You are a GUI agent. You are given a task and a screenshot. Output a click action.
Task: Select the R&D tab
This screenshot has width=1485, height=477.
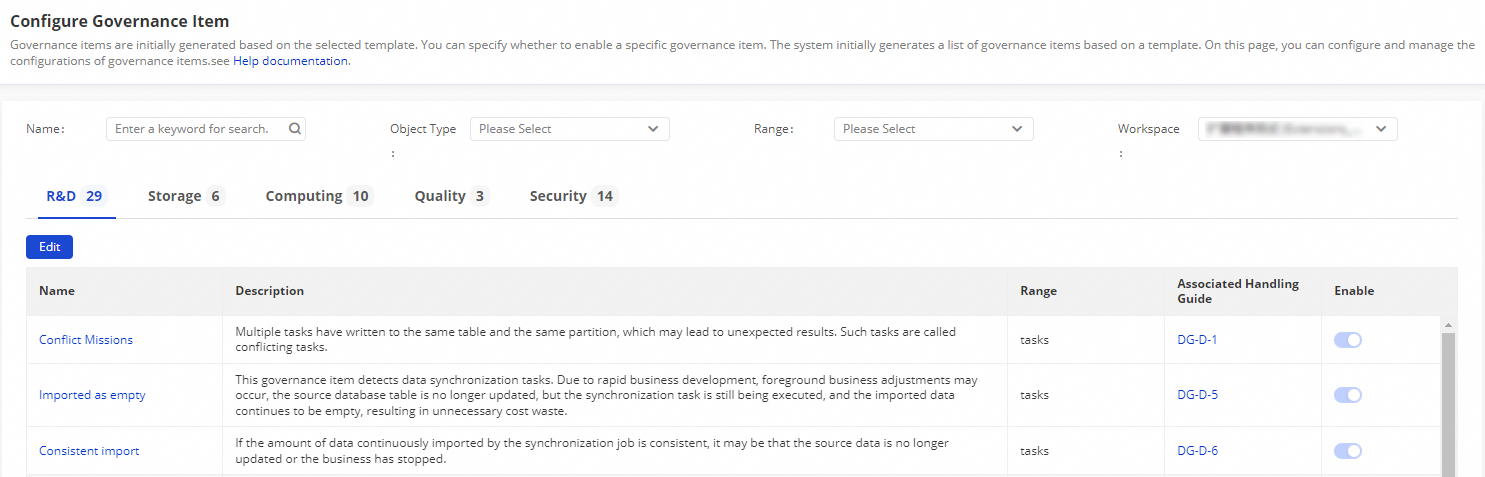click(x=74, y=196)
